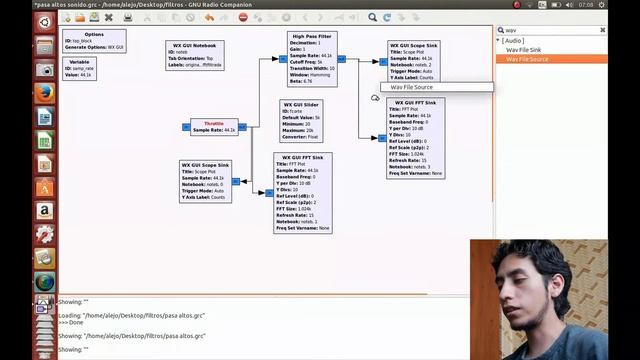Select the High Pass Filter block
The height and width of the screenshot is (360, 640).
pyautogui.click(x=312, y=59)
